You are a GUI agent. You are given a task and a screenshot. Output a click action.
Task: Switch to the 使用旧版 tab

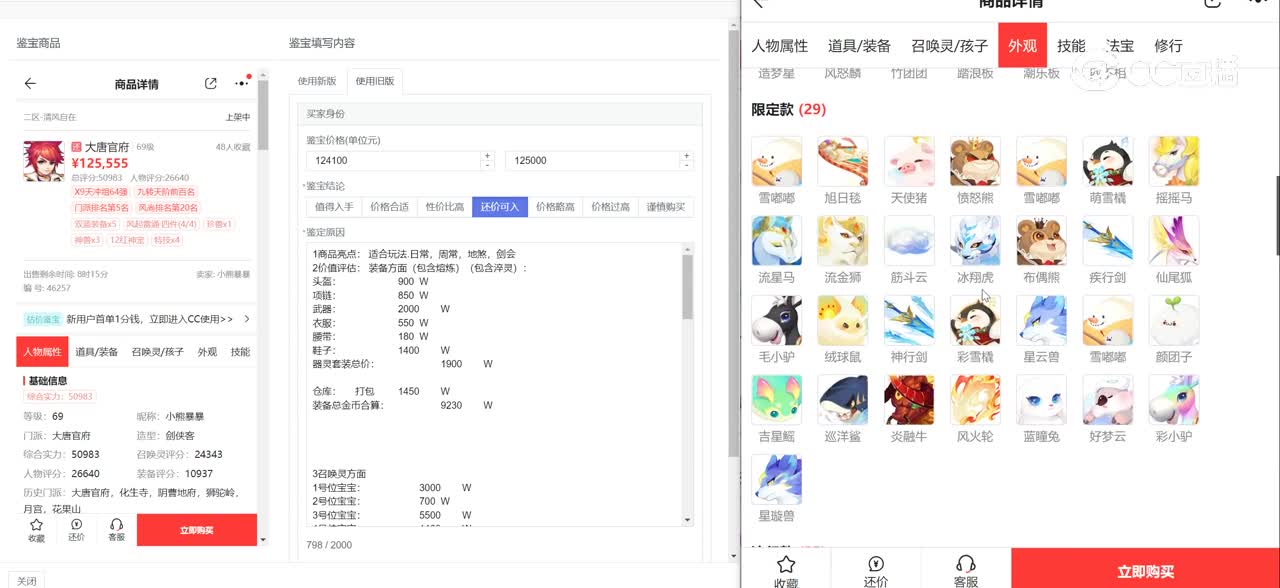[x=375, y=81]
